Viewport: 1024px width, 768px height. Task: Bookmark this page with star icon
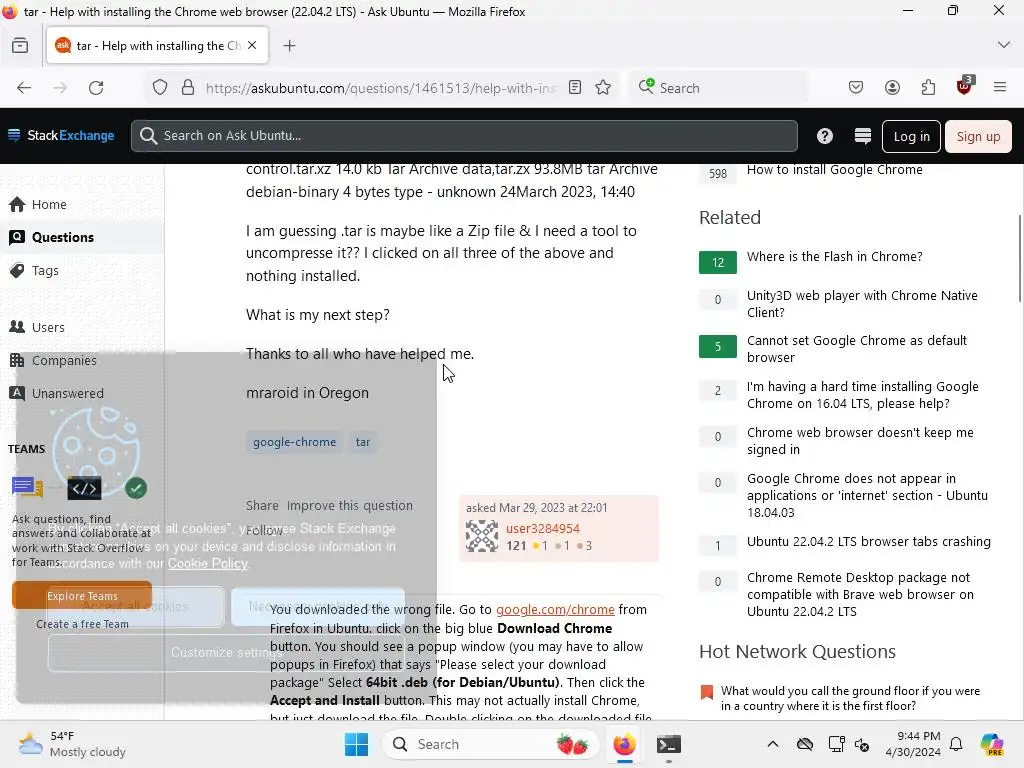point(603,88)
